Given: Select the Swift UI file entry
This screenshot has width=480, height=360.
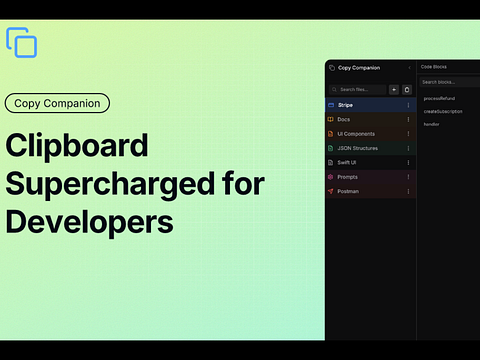Looking at the screenshot, I should coord(371,163).
